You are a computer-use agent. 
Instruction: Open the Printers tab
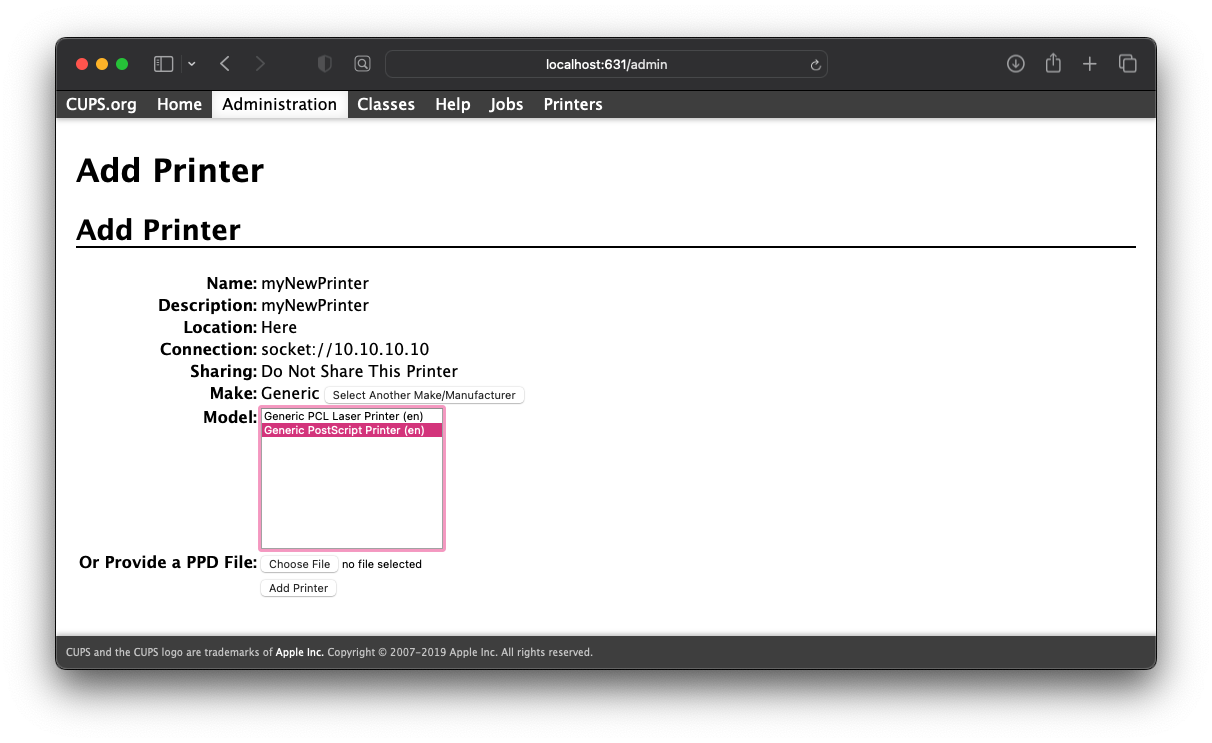tap(573, 104)
